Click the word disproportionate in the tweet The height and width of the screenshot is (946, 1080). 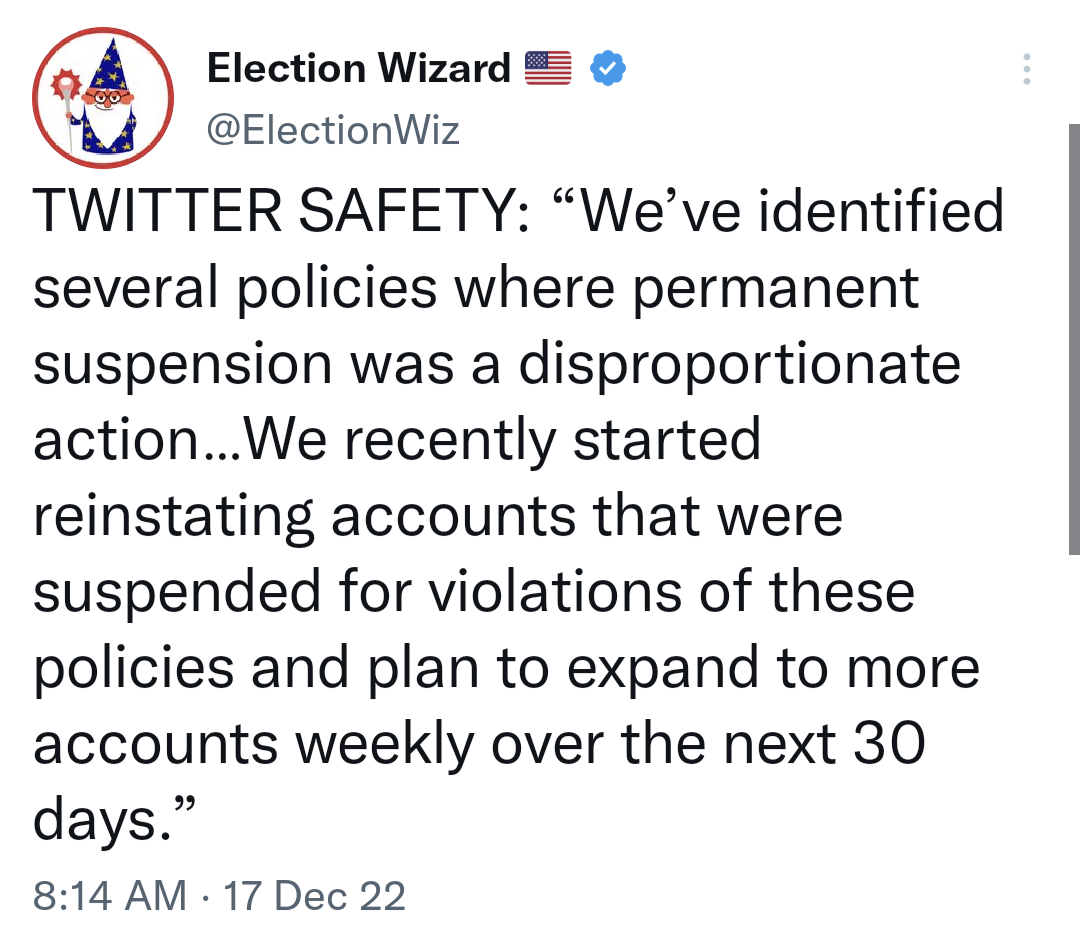pyautogui.click(x=739, y=364)
